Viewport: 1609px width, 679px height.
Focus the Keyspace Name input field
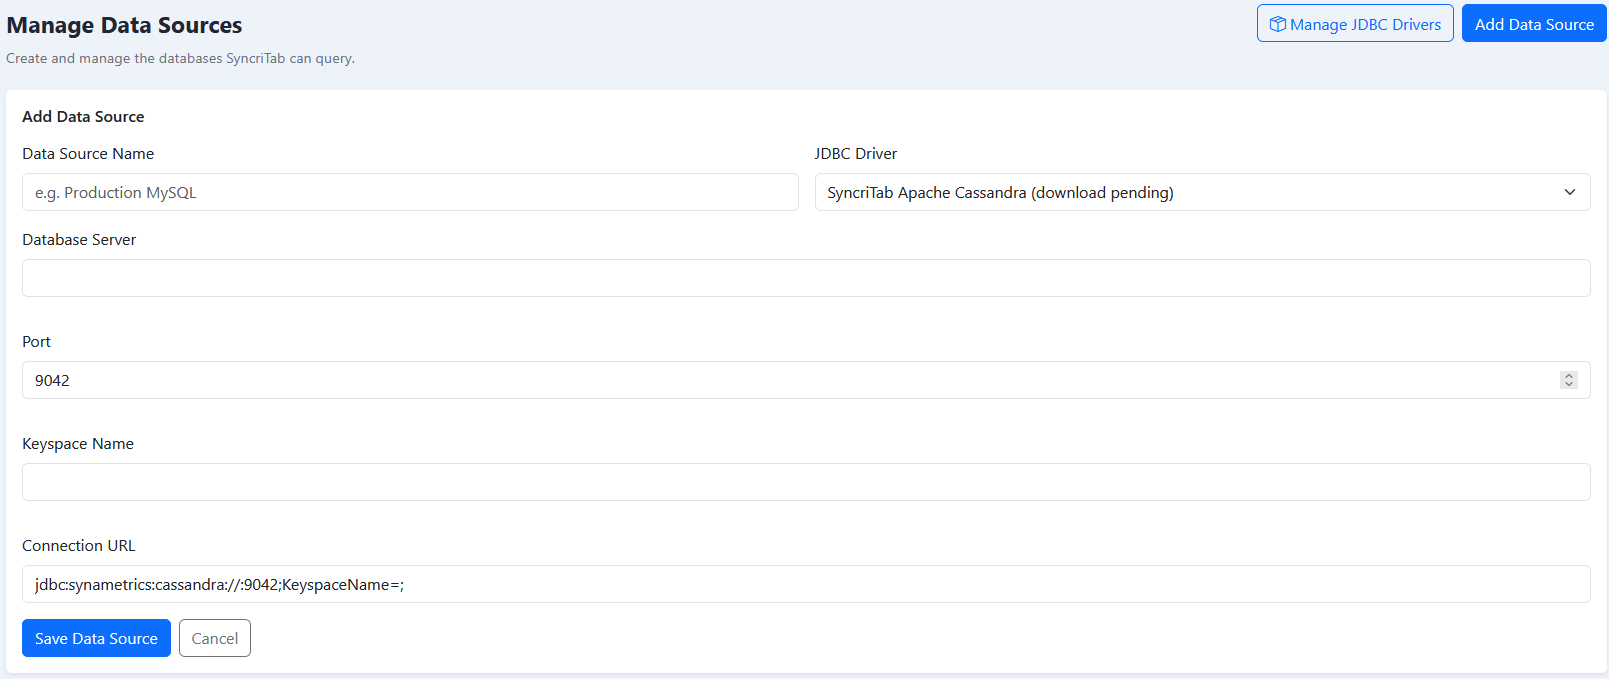point(806,482)
